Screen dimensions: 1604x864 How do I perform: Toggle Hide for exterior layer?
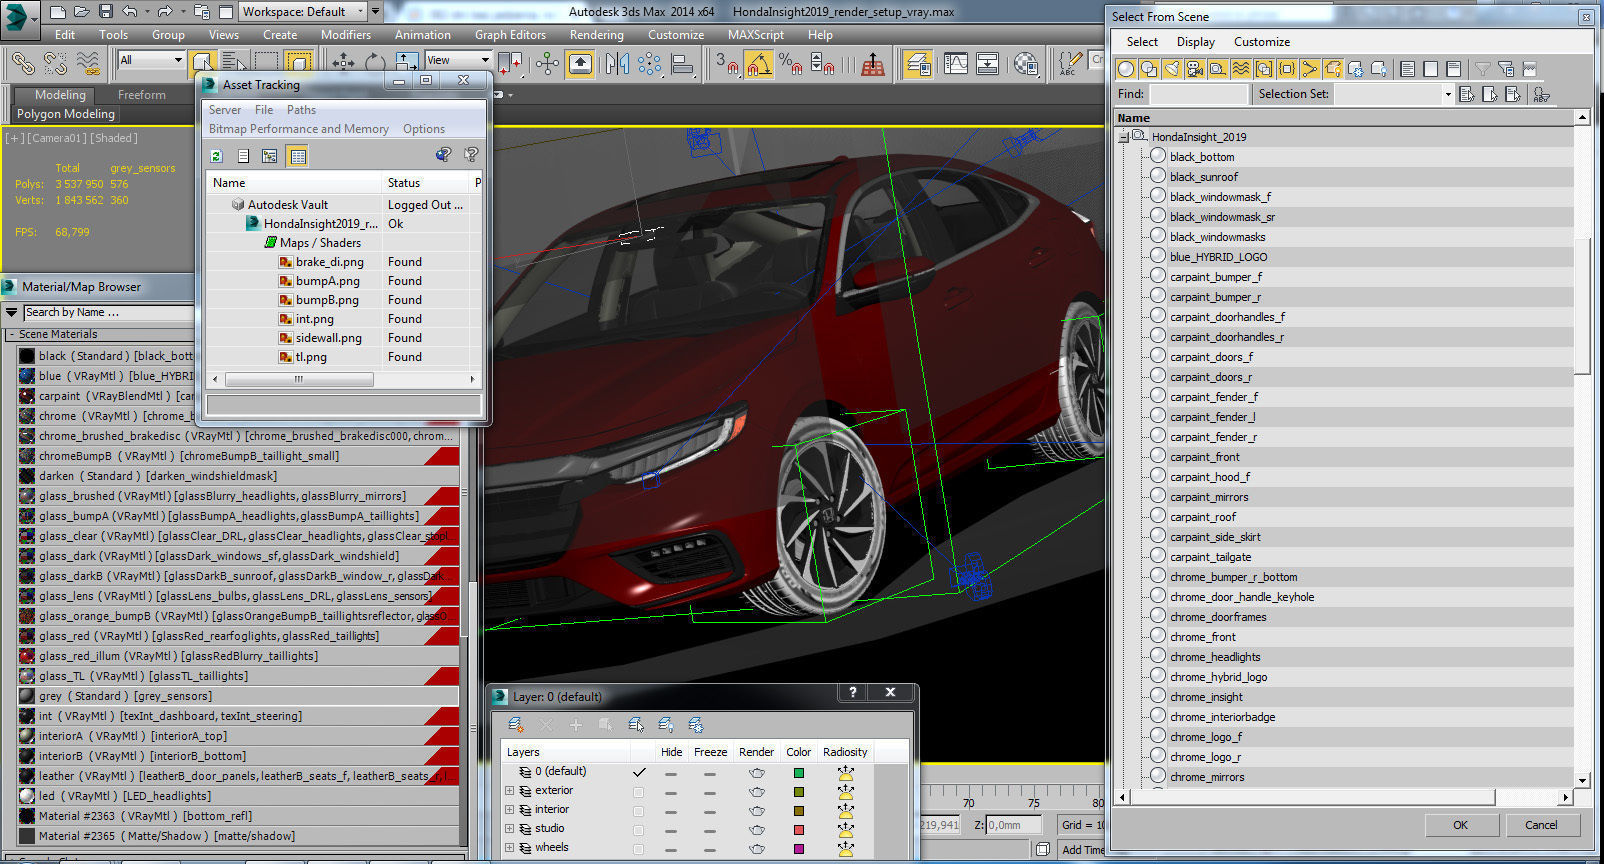671,792
